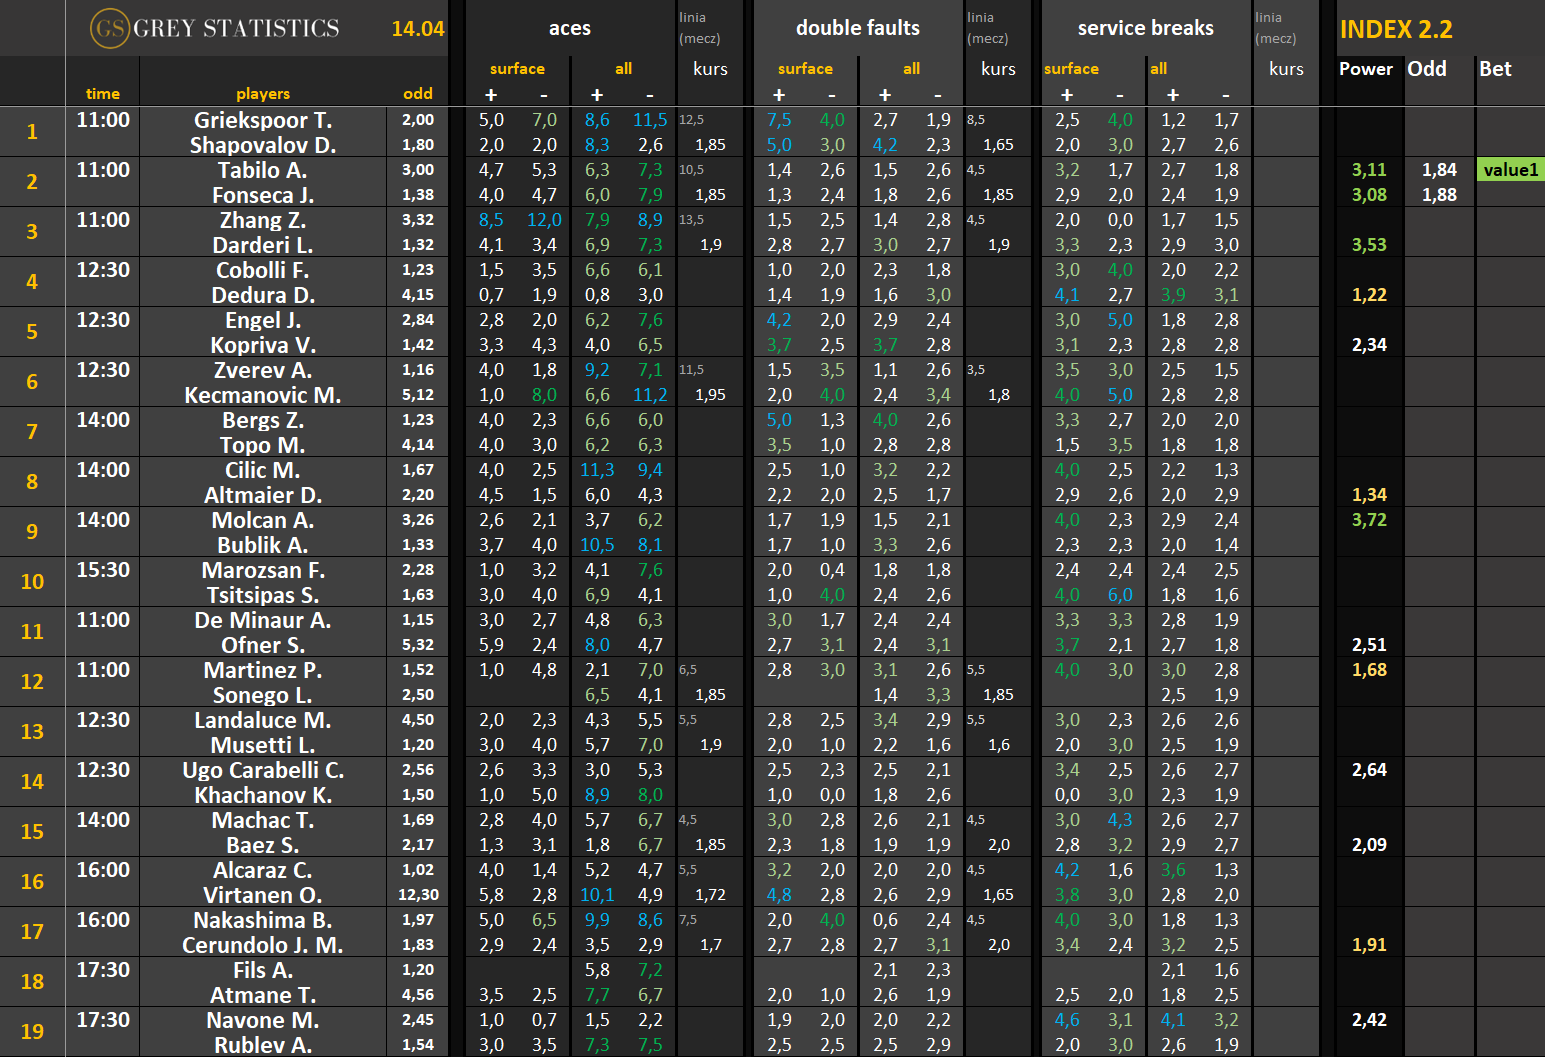This screenshot has width=1545, height=1057.
Task: Click the INDEX 2.2 title
Action: pyautogui.click(x=1396, y=29)
